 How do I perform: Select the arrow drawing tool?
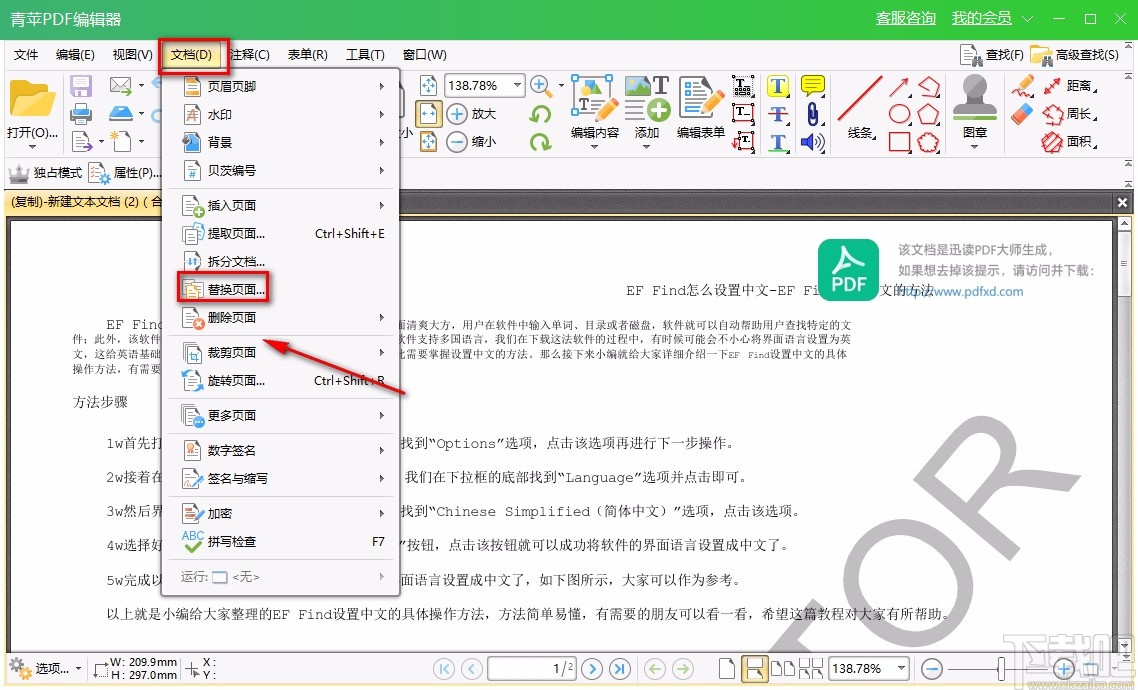(899, 87)
